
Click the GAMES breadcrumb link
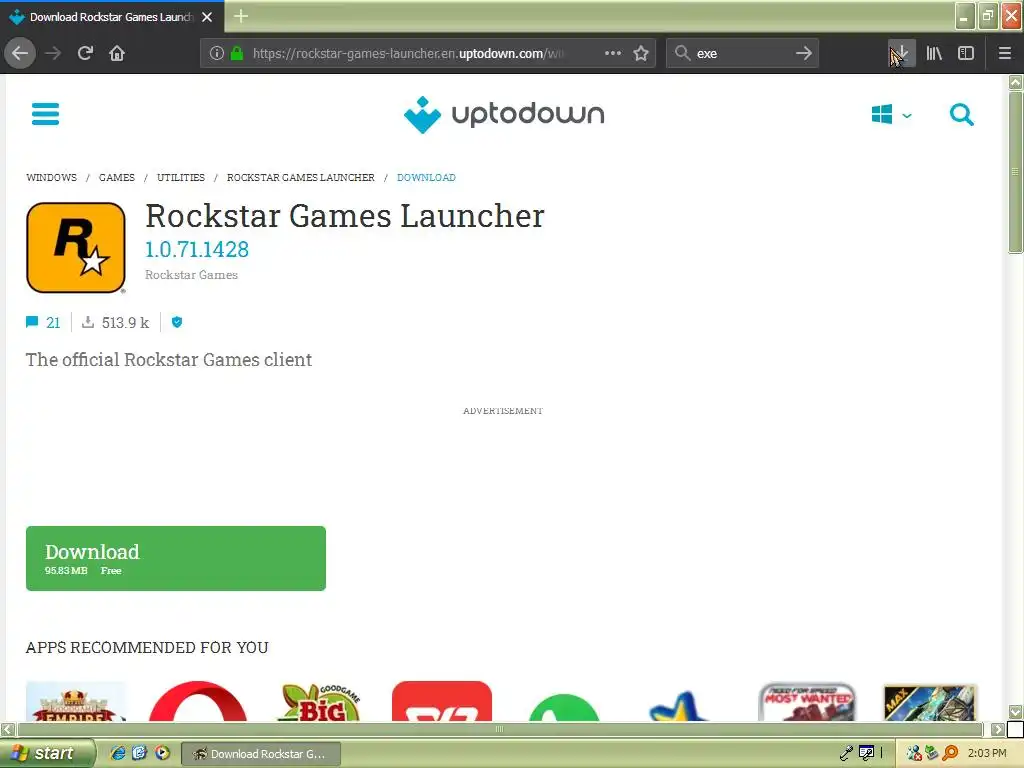tap(117, 178)
